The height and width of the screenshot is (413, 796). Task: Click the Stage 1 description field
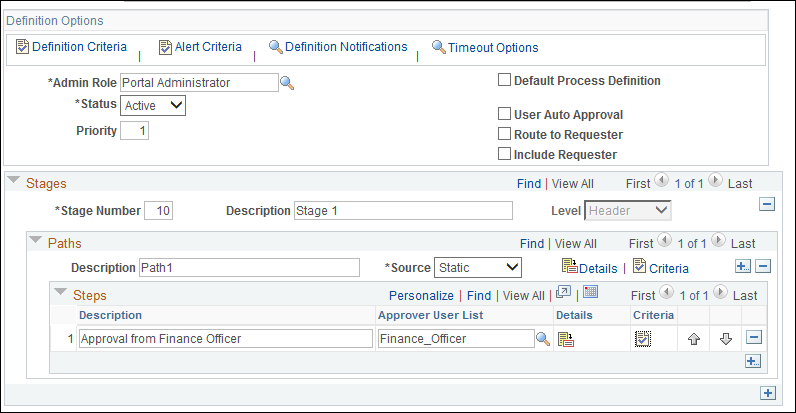403,211
